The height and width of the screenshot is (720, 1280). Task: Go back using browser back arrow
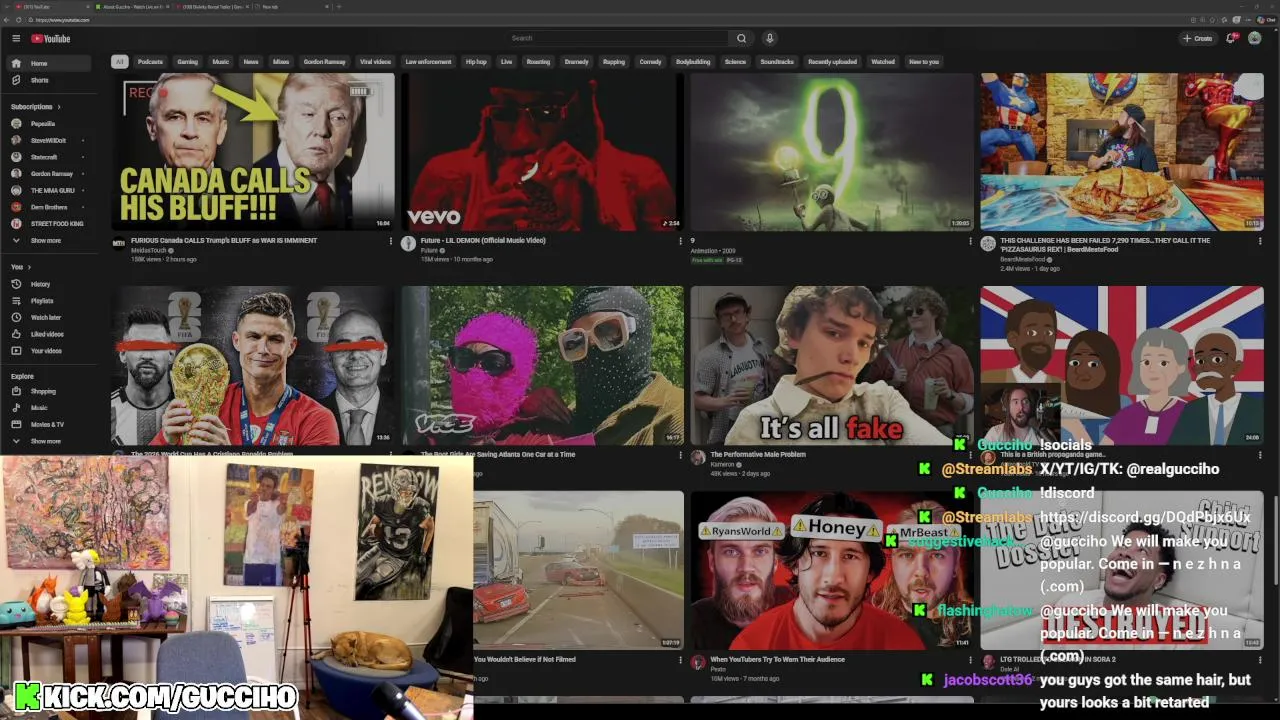pos(6,19)
